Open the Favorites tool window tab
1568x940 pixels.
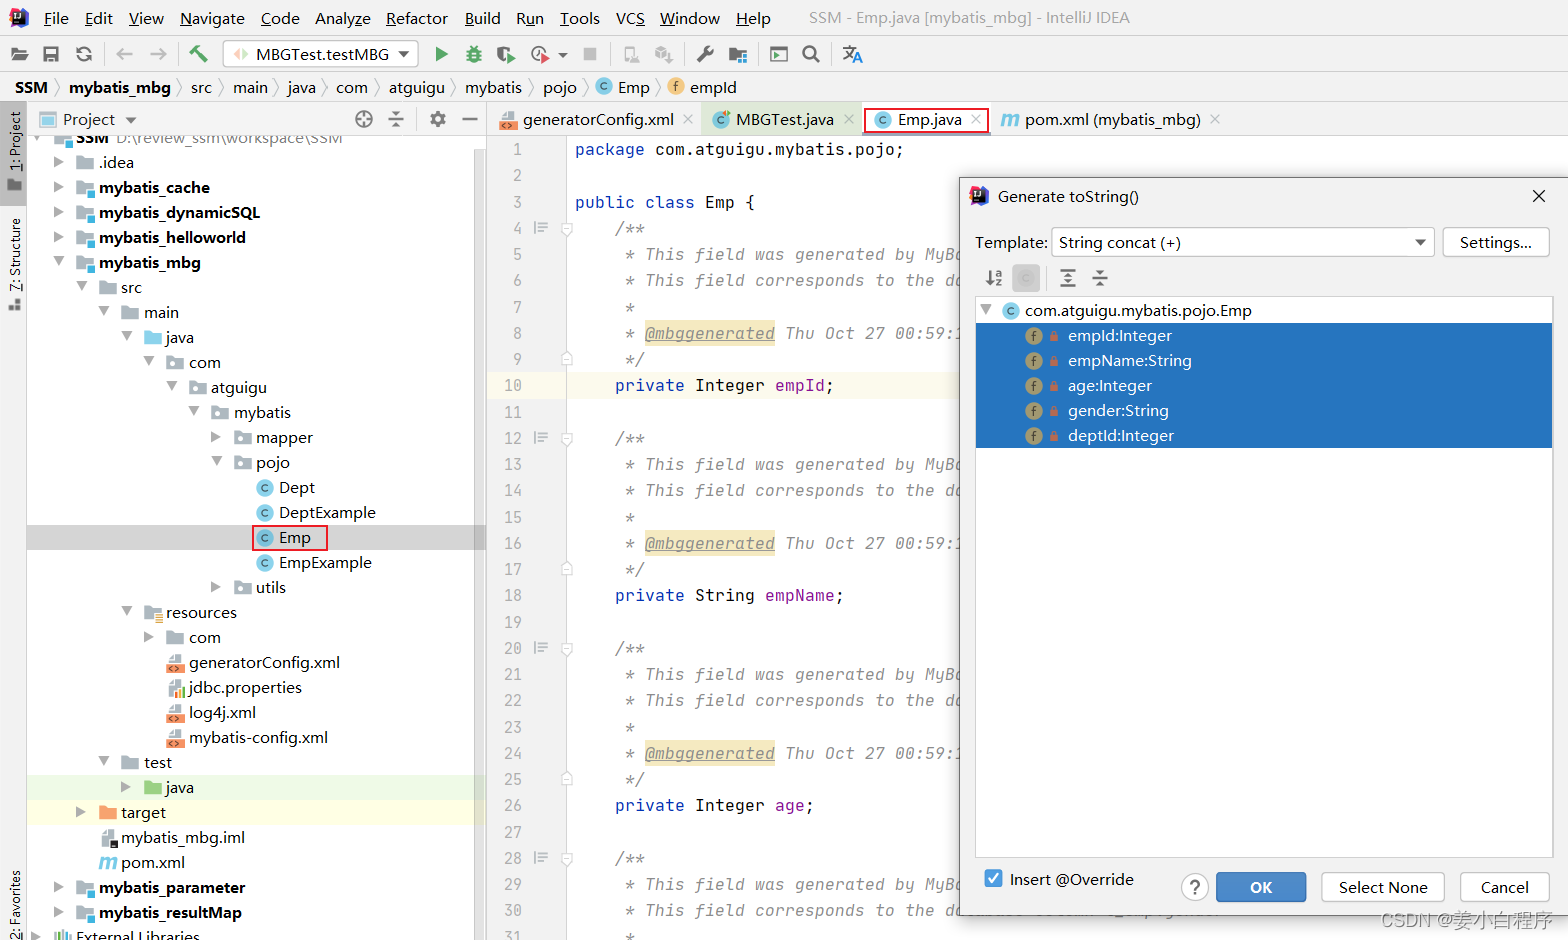point(14,904)
